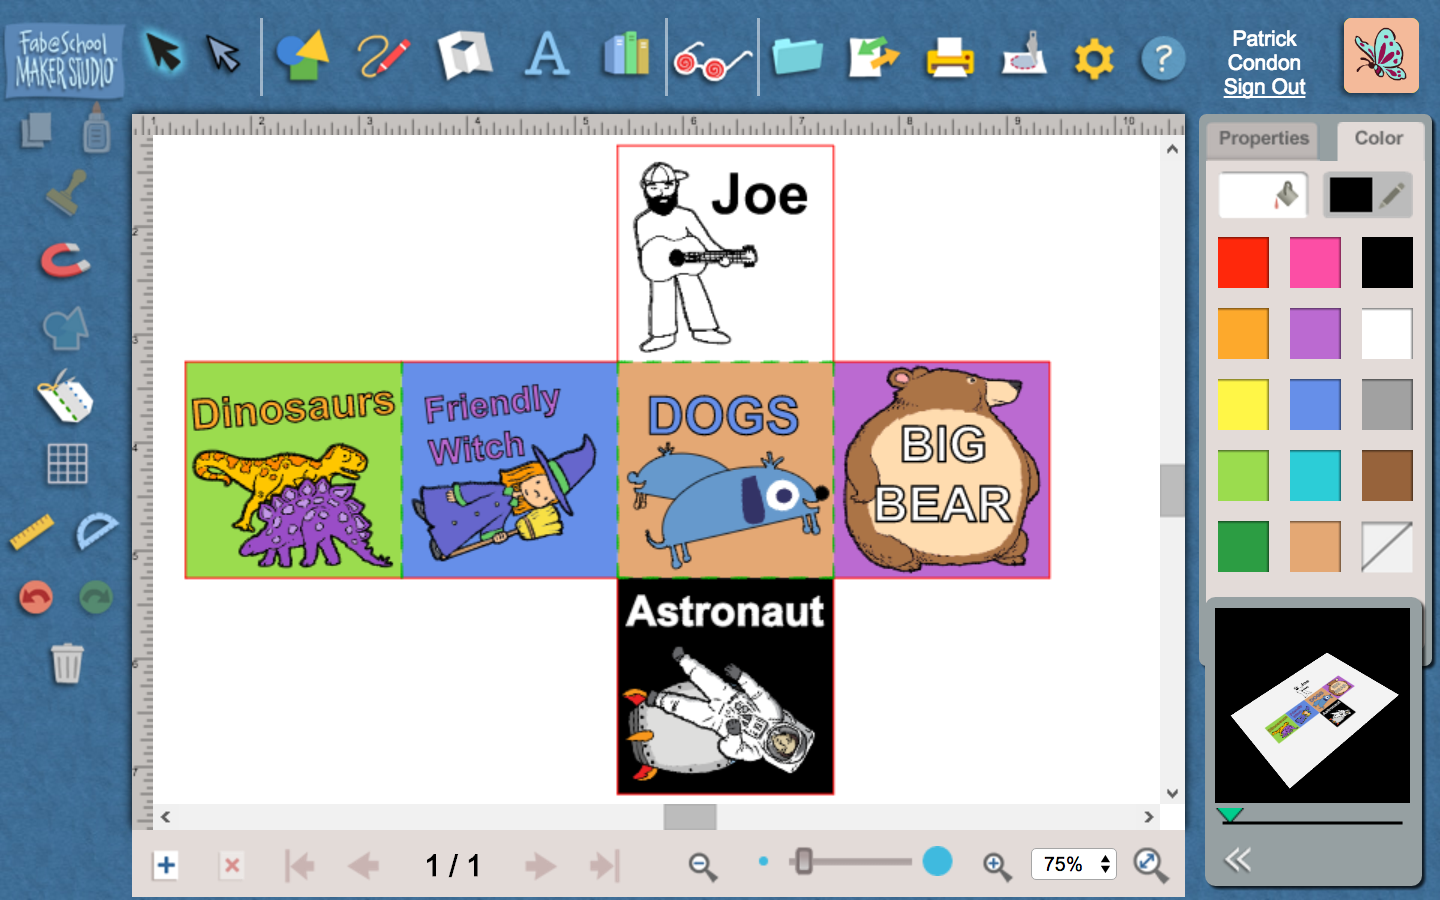The height and width of the screenshot is (900, 1440).
Task: Pick the brown color swatch
Action: click(x=1387, y=475)
